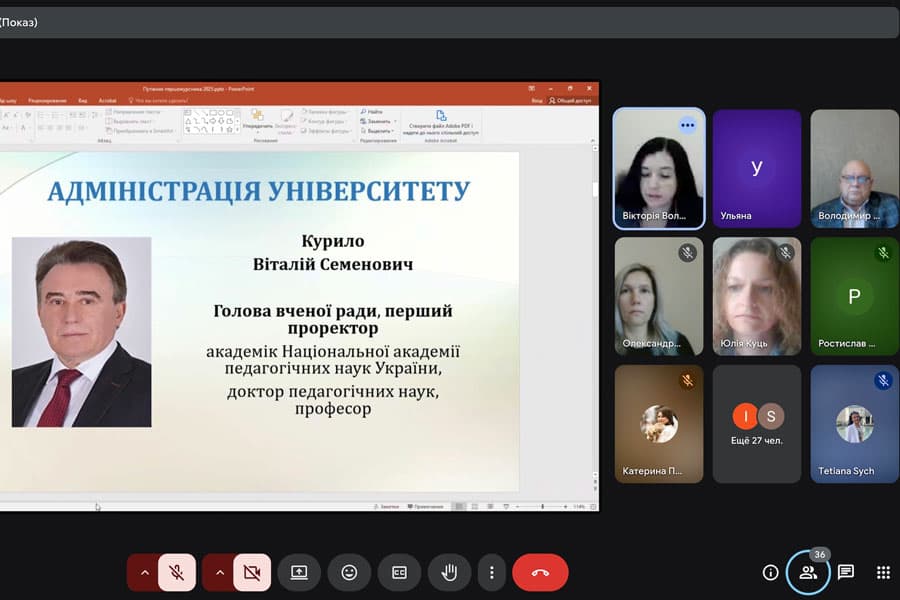Click the PowerPoint zoom slider
This screenshot has width=900, height=600.
click(x=542, y=506)
